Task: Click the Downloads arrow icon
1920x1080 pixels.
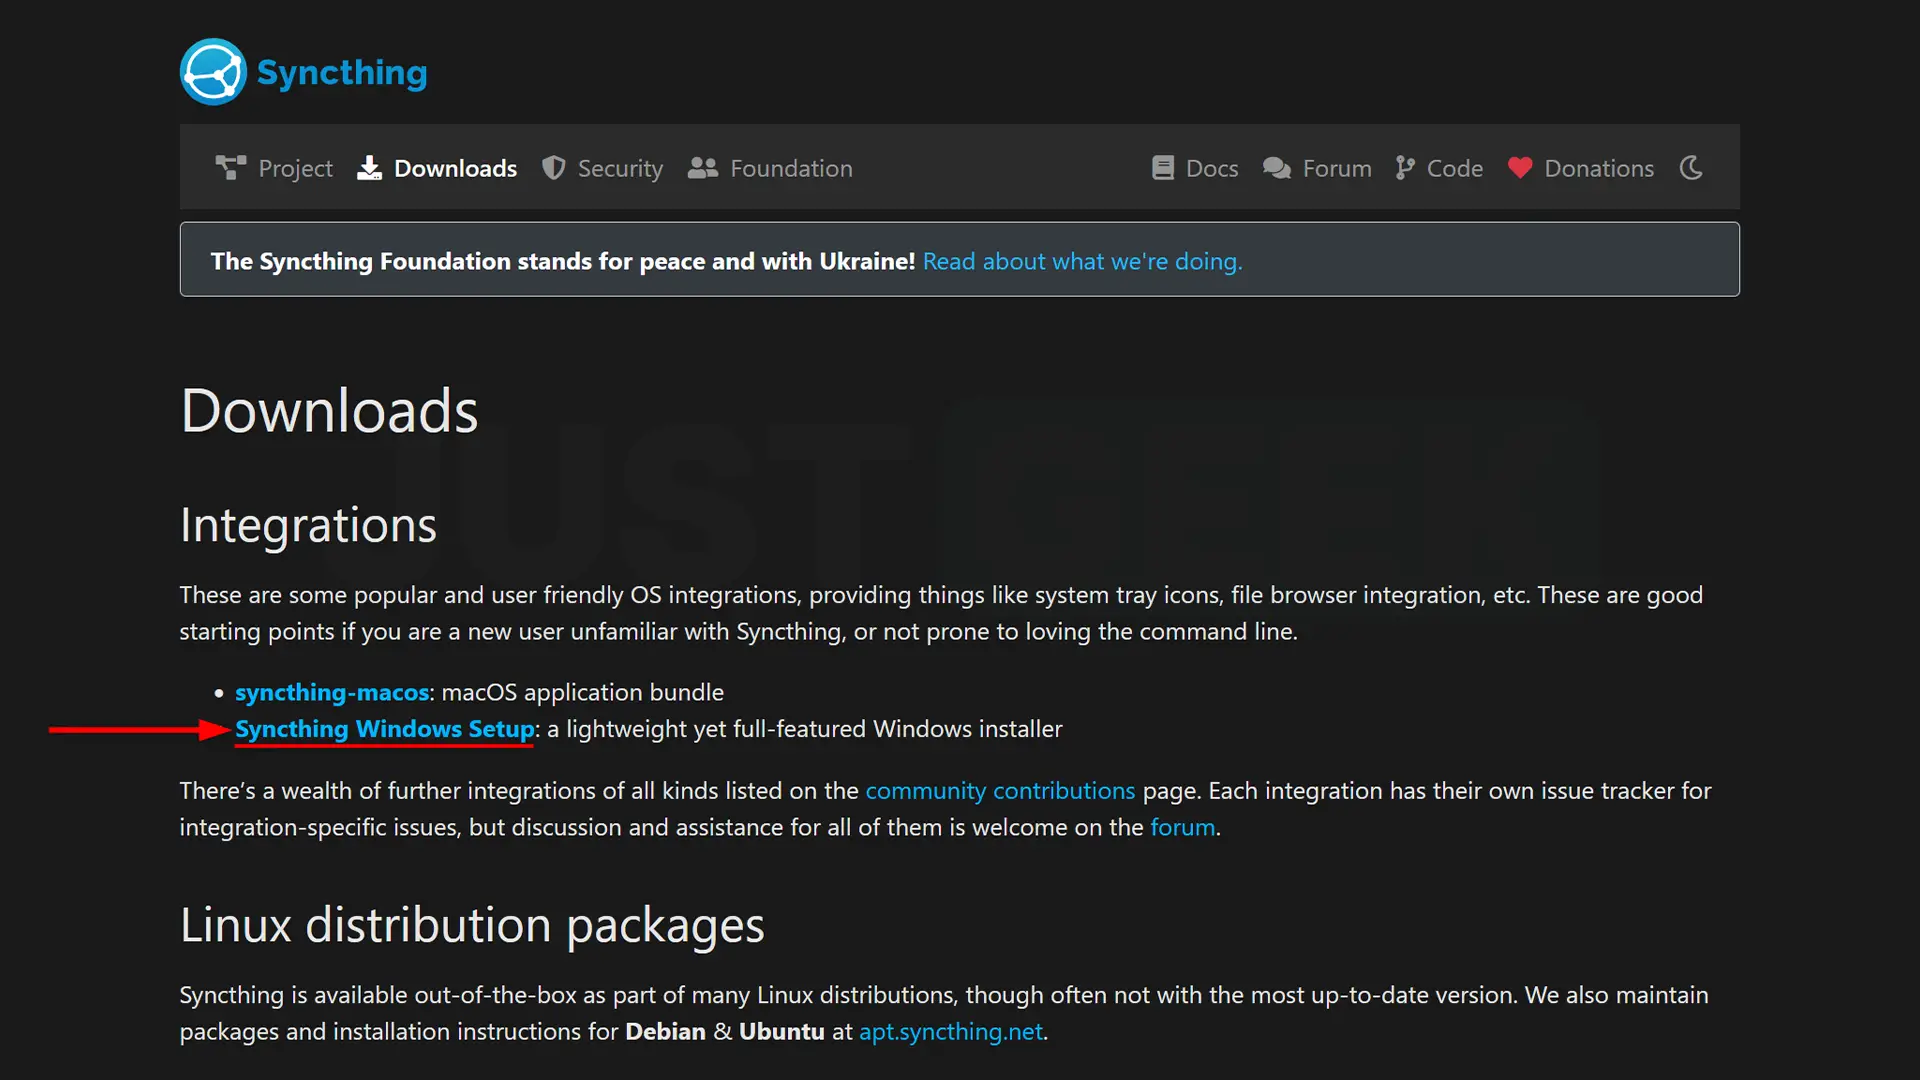Action: (x=370, y=168)
